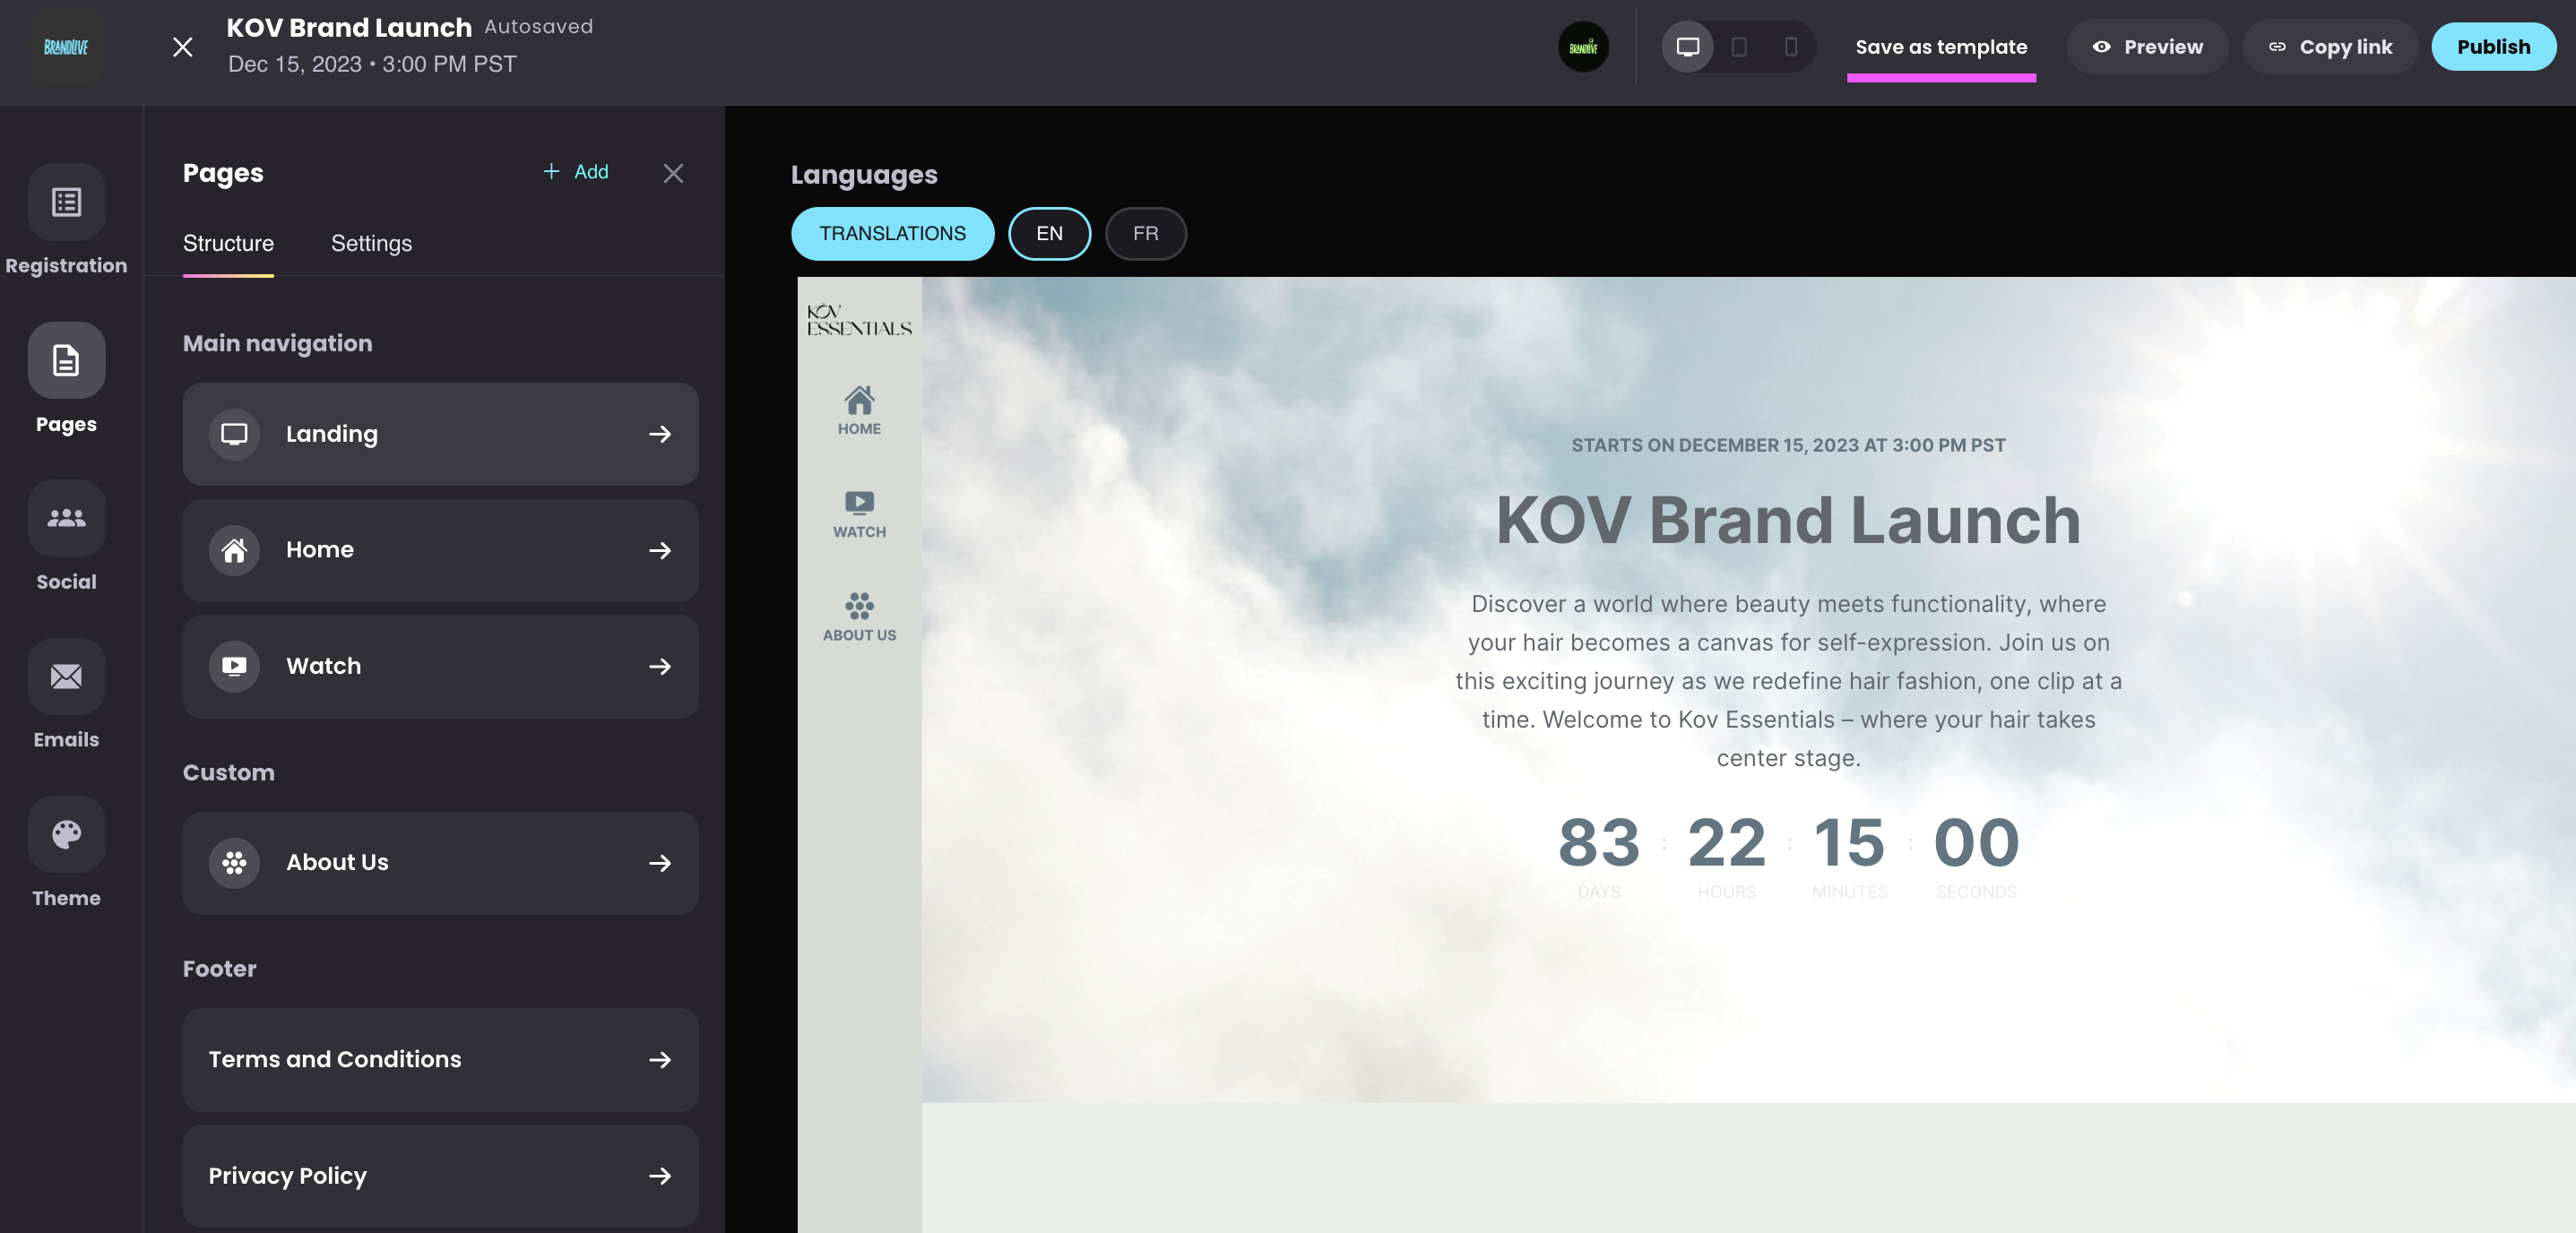Click the Landing page monitor icon
Screen dimensions: 2576x1233
(x=234, y=434)
